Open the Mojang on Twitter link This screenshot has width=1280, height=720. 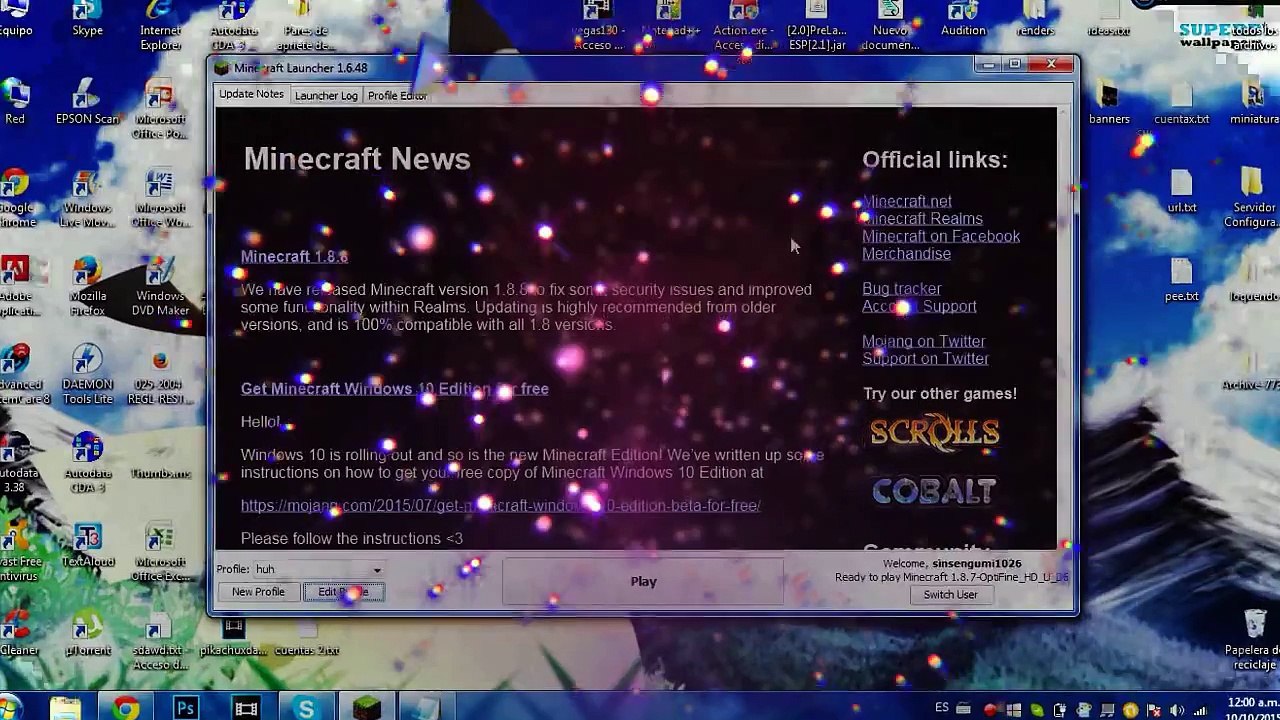pyautogui.click(x=923, y=341)
